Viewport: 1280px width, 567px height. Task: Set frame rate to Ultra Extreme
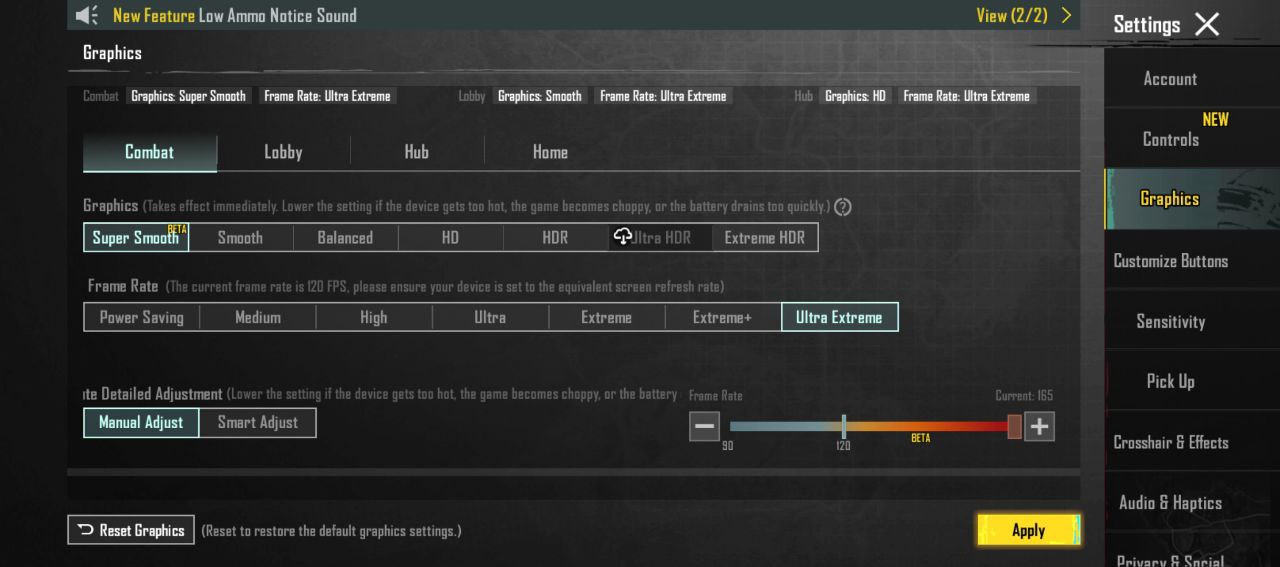[x=840, y=317]
